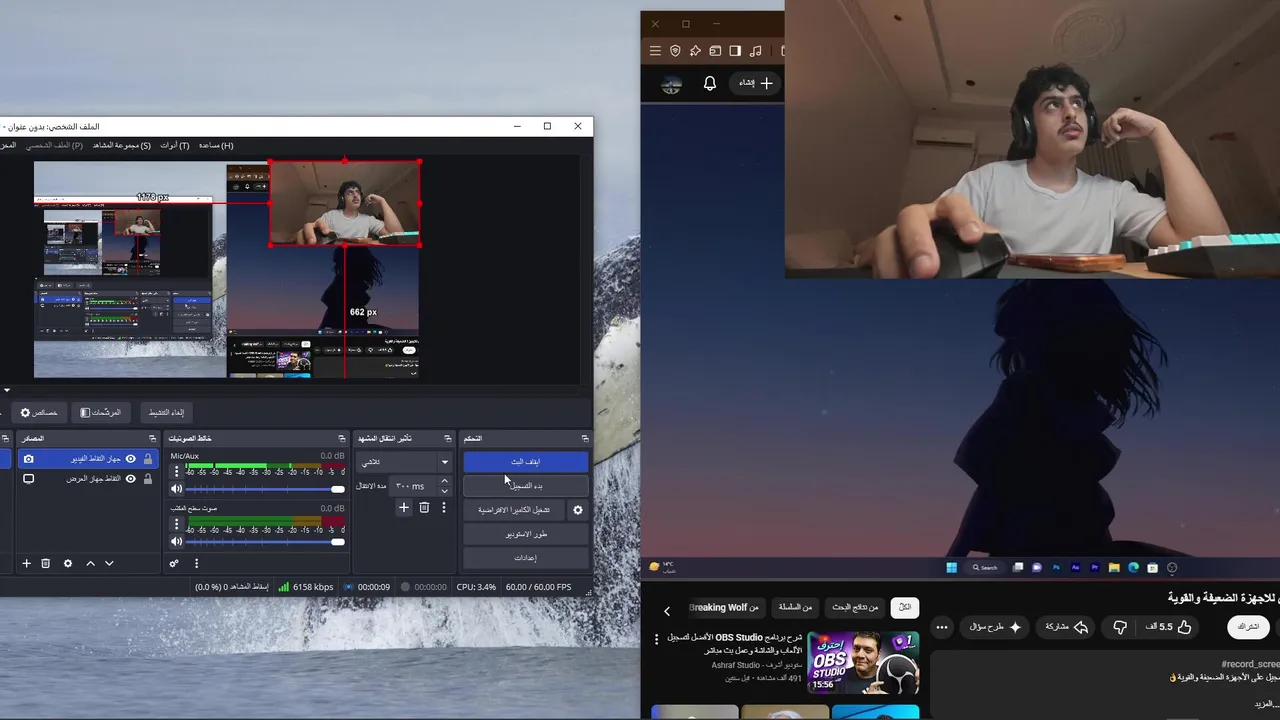Like the YouTube video (5.5 thousand)
This screenshot has height=720, width=1280.
pyautogui.click(x=1169, y=627)
